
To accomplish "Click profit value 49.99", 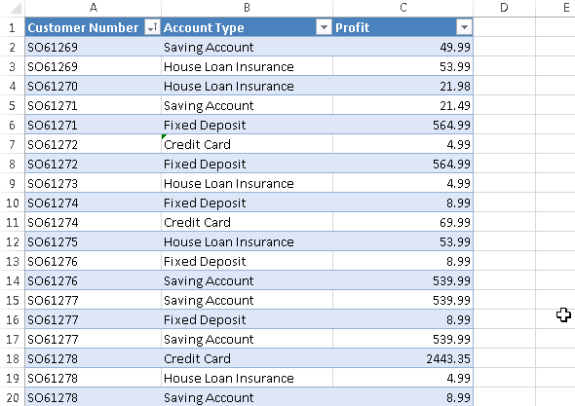I will tap(403, 47).
